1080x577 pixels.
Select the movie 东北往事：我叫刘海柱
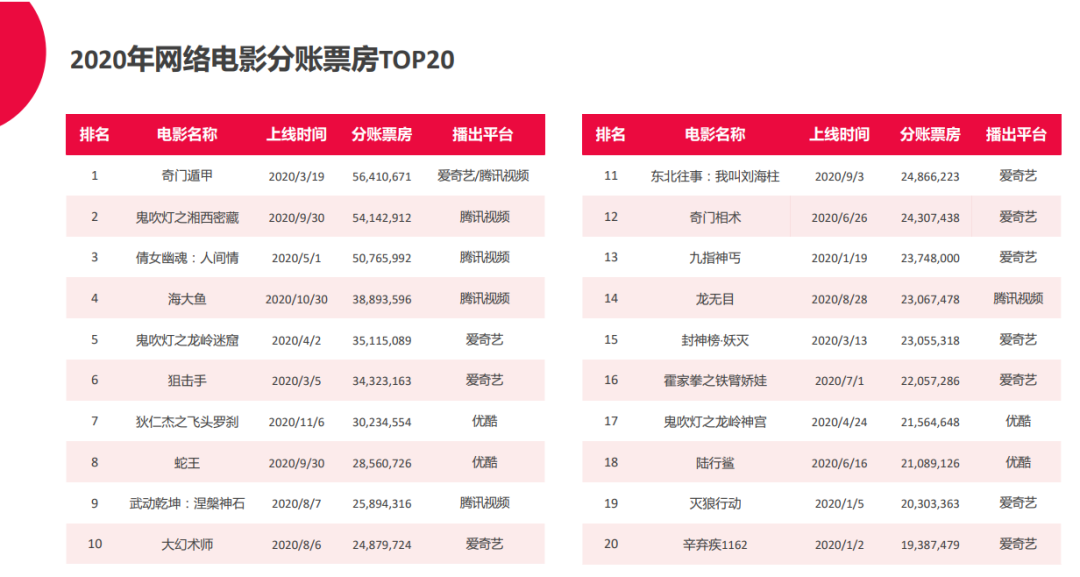tap(715, 176)
